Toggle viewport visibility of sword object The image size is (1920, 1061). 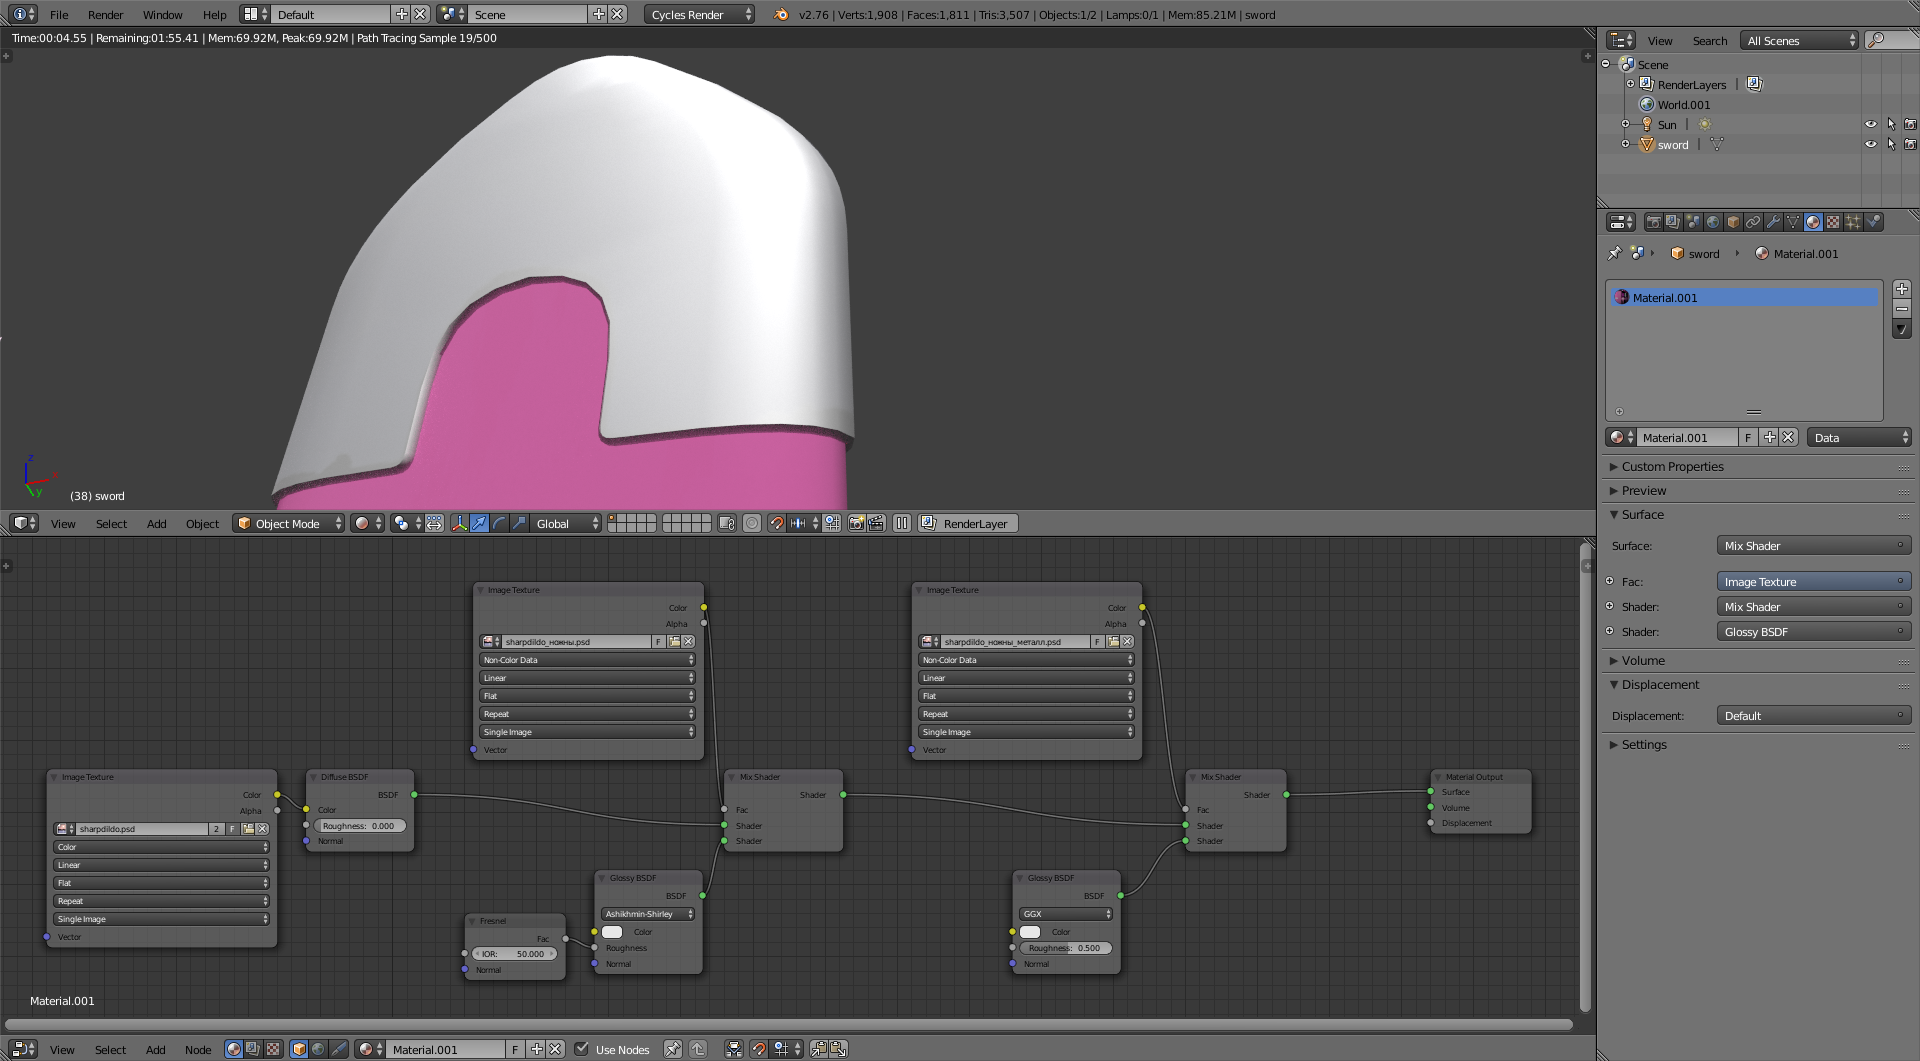coord(1870,145)
